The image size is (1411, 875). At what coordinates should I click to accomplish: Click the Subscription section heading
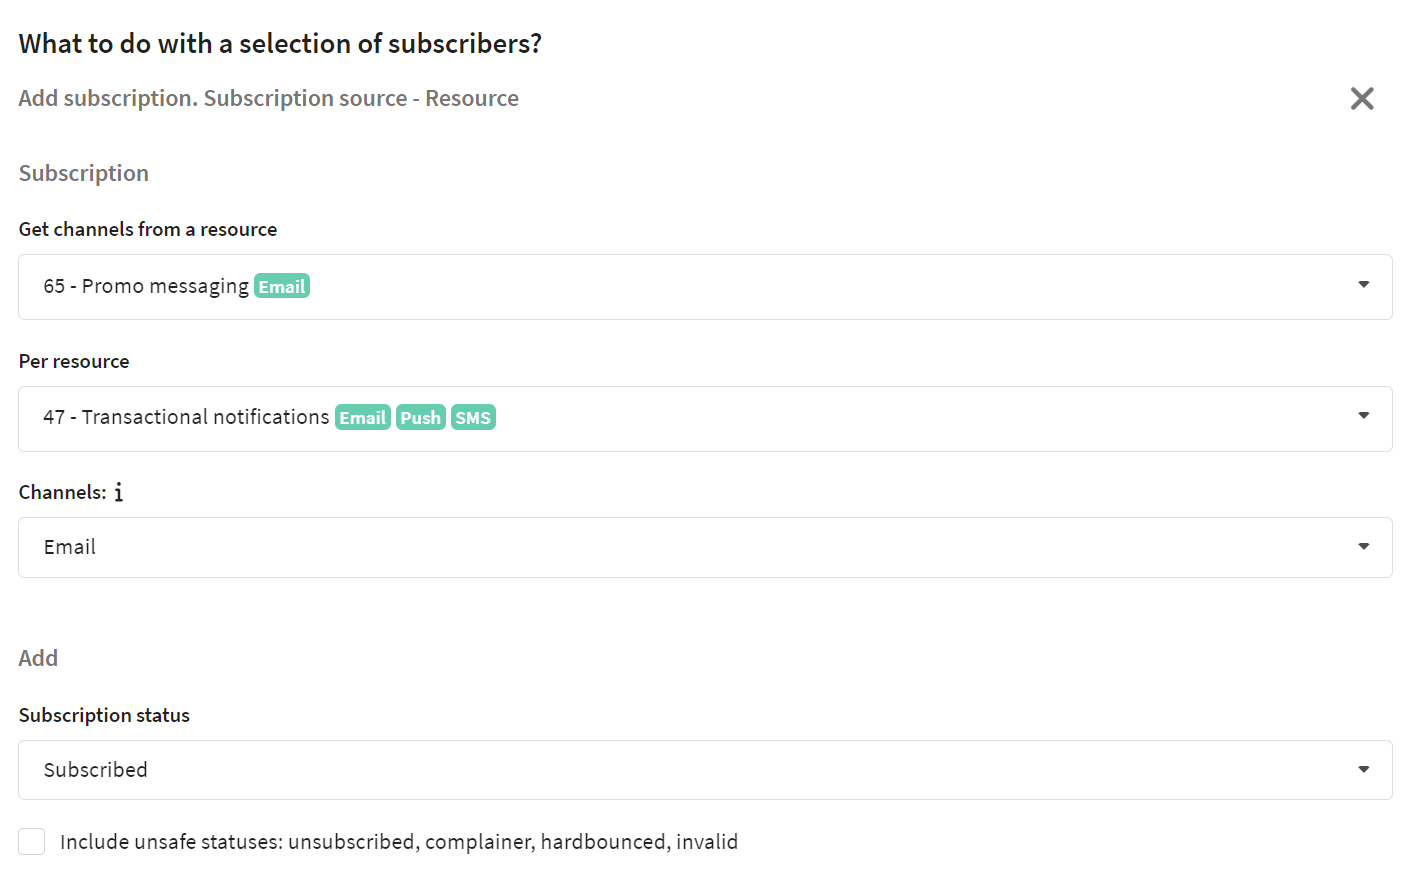click(x=84, y=173)
